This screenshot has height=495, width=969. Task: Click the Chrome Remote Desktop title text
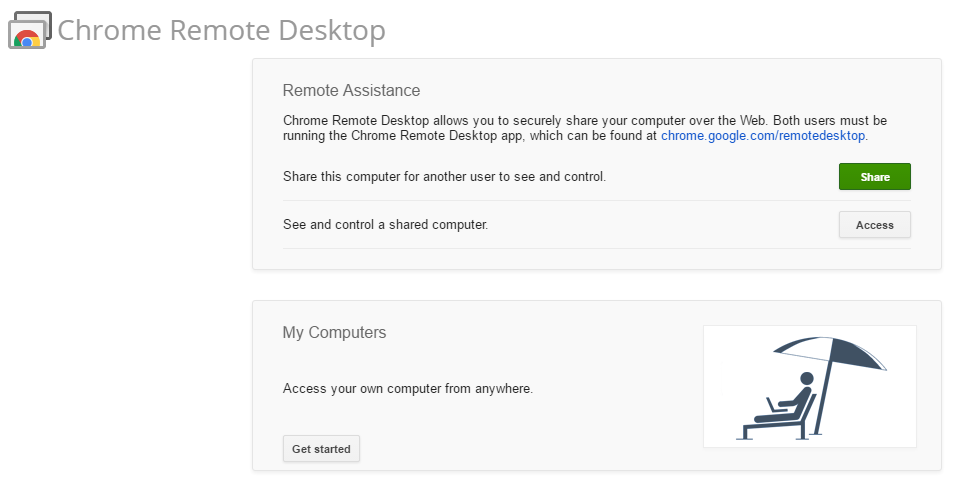[222, 30]
